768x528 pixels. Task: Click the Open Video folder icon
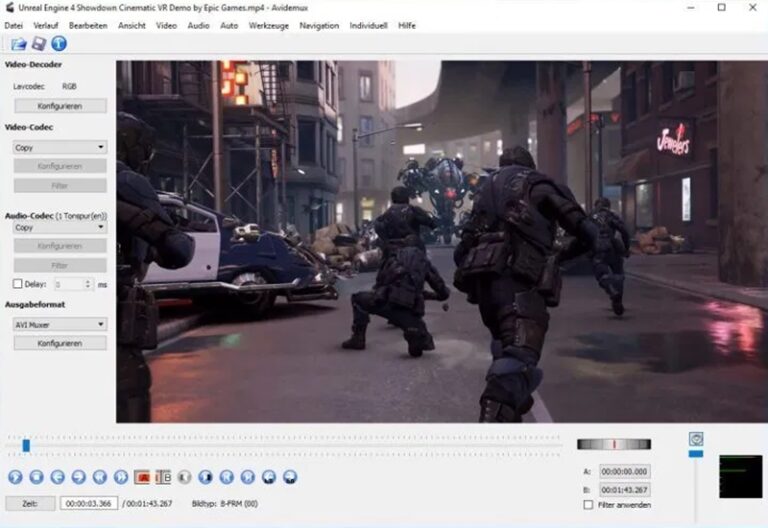18,43
